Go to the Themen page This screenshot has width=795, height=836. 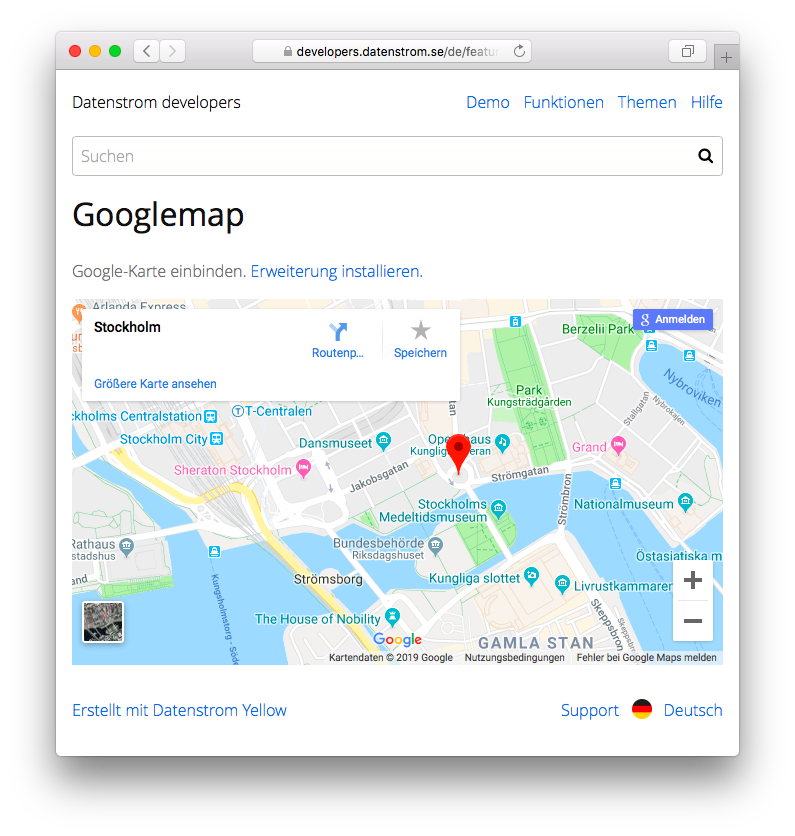[x=646, y=102]
